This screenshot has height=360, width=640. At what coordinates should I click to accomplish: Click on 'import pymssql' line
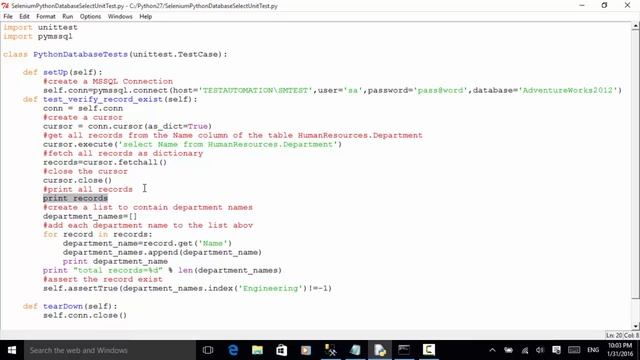click(x=38, y=36)
